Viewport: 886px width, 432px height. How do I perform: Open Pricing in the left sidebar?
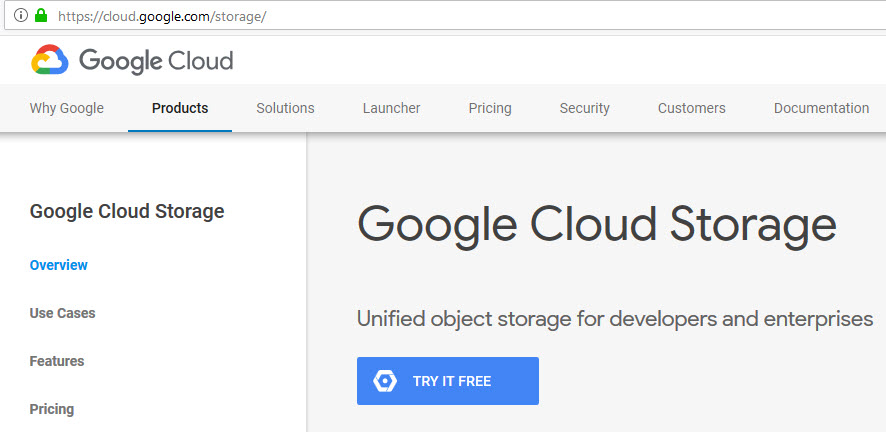[51, 409]
